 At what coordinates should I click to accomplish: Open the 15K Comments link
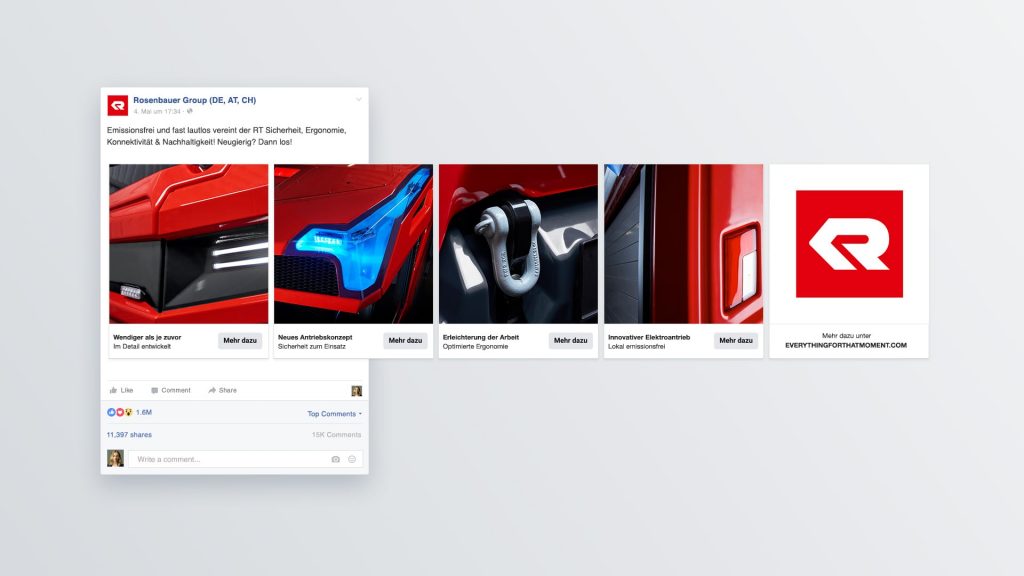tap(336, 435)
